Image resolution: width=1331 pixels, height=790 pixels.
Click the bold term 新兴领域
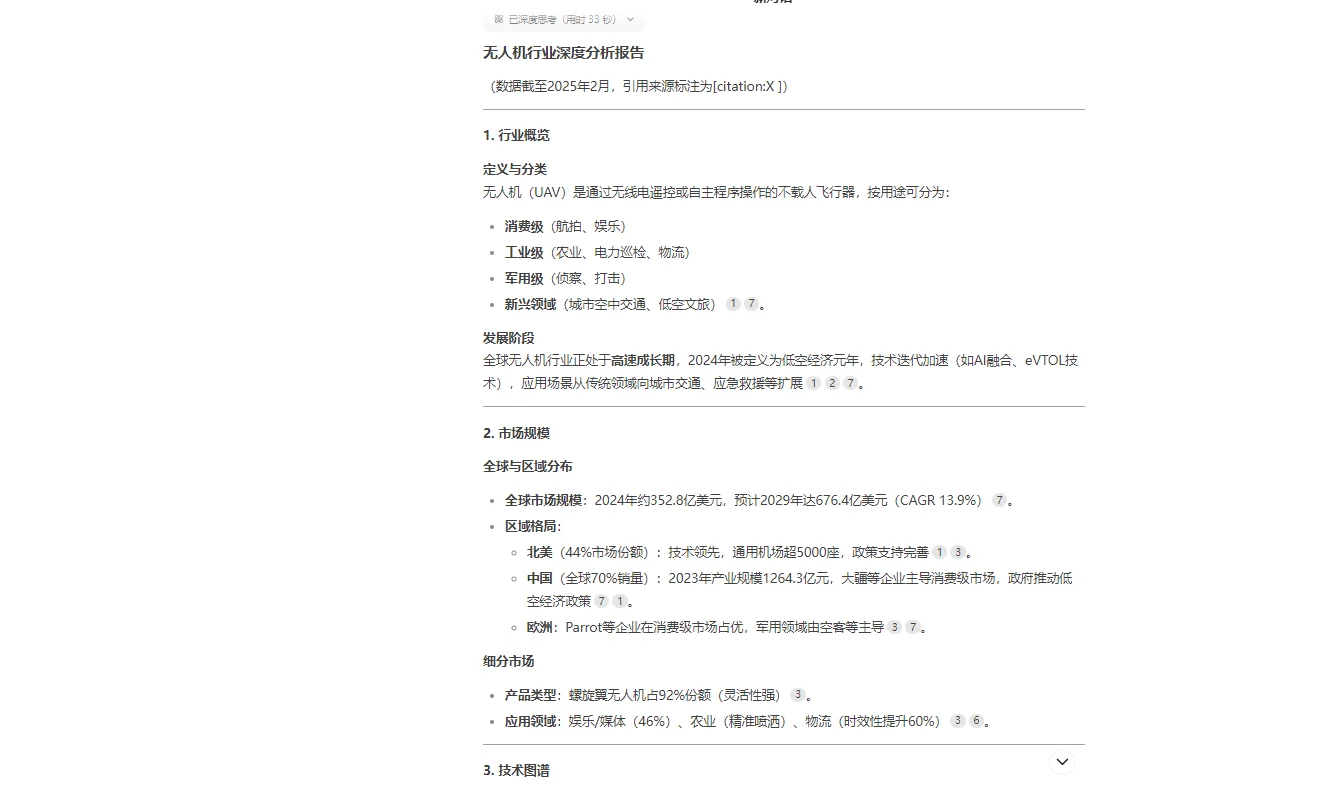(x=530, y=304)
